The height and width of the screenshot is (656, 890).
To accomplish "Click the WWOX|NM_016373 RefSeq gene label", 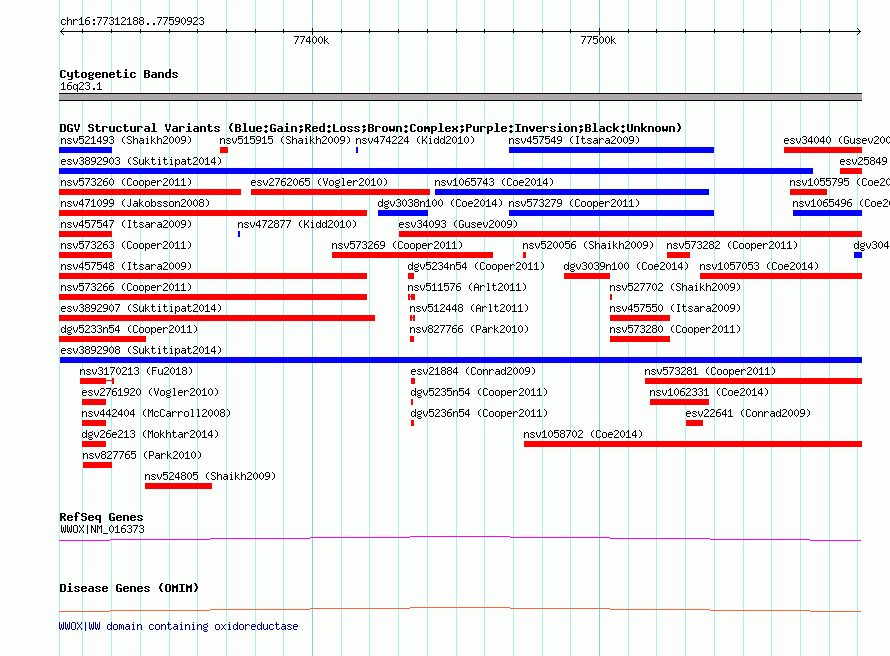I will tap(102, 529).
